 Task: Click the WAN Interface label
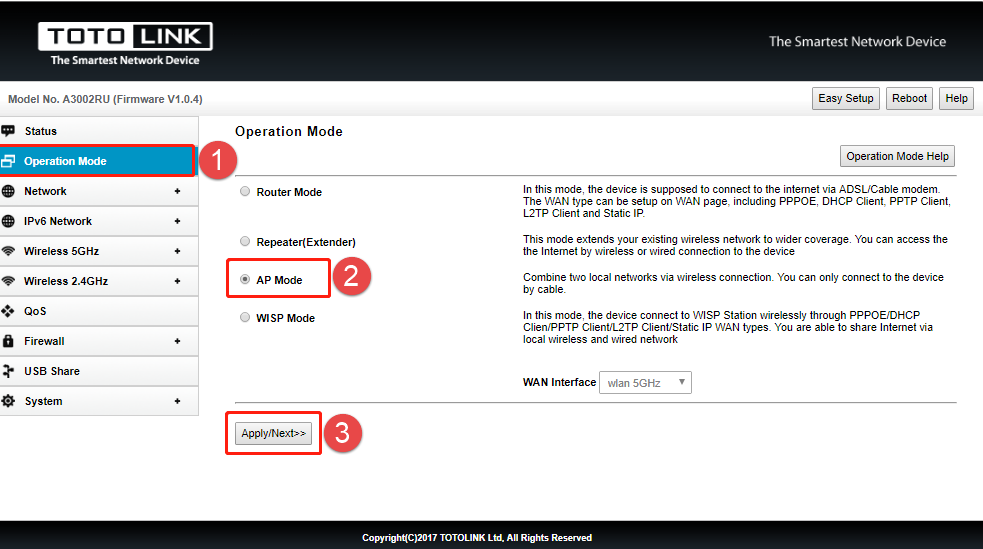click(x=559, y=382)
